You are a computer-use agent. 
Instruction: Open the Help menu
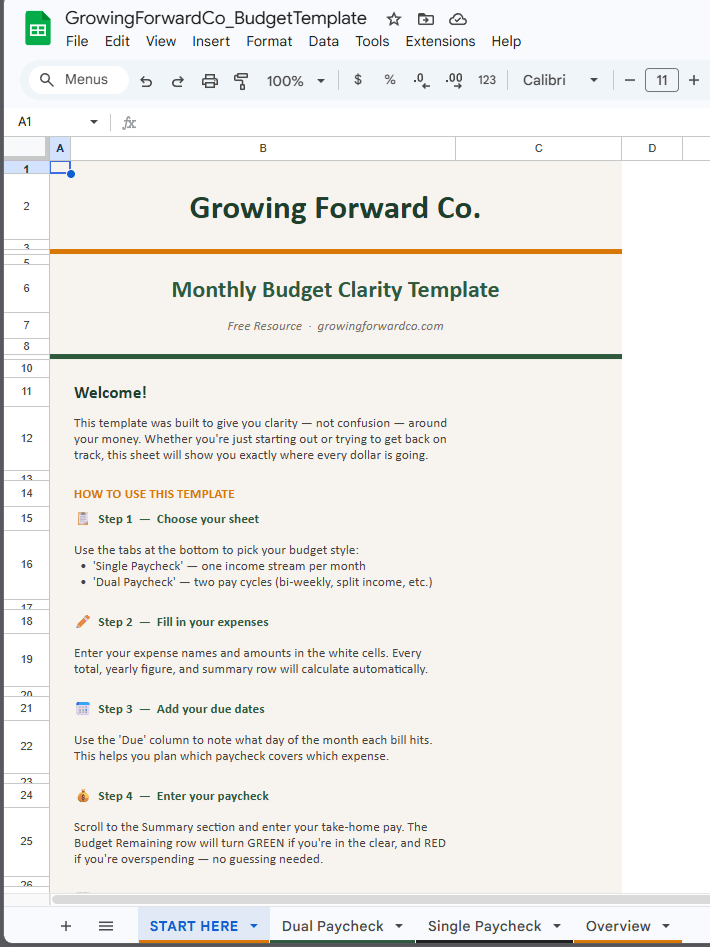506,41
